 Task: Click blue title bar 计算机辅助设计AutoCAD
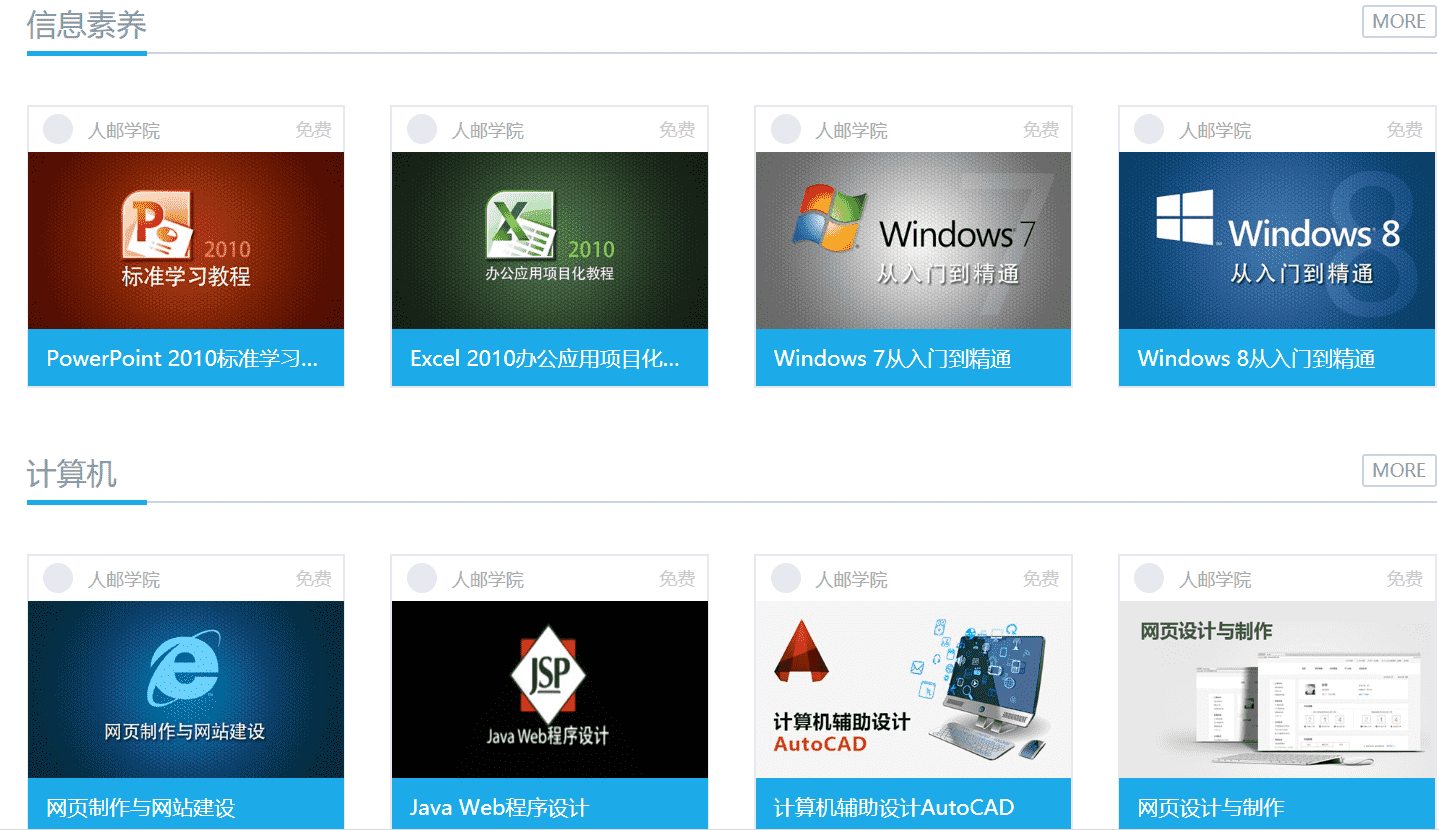913,804
